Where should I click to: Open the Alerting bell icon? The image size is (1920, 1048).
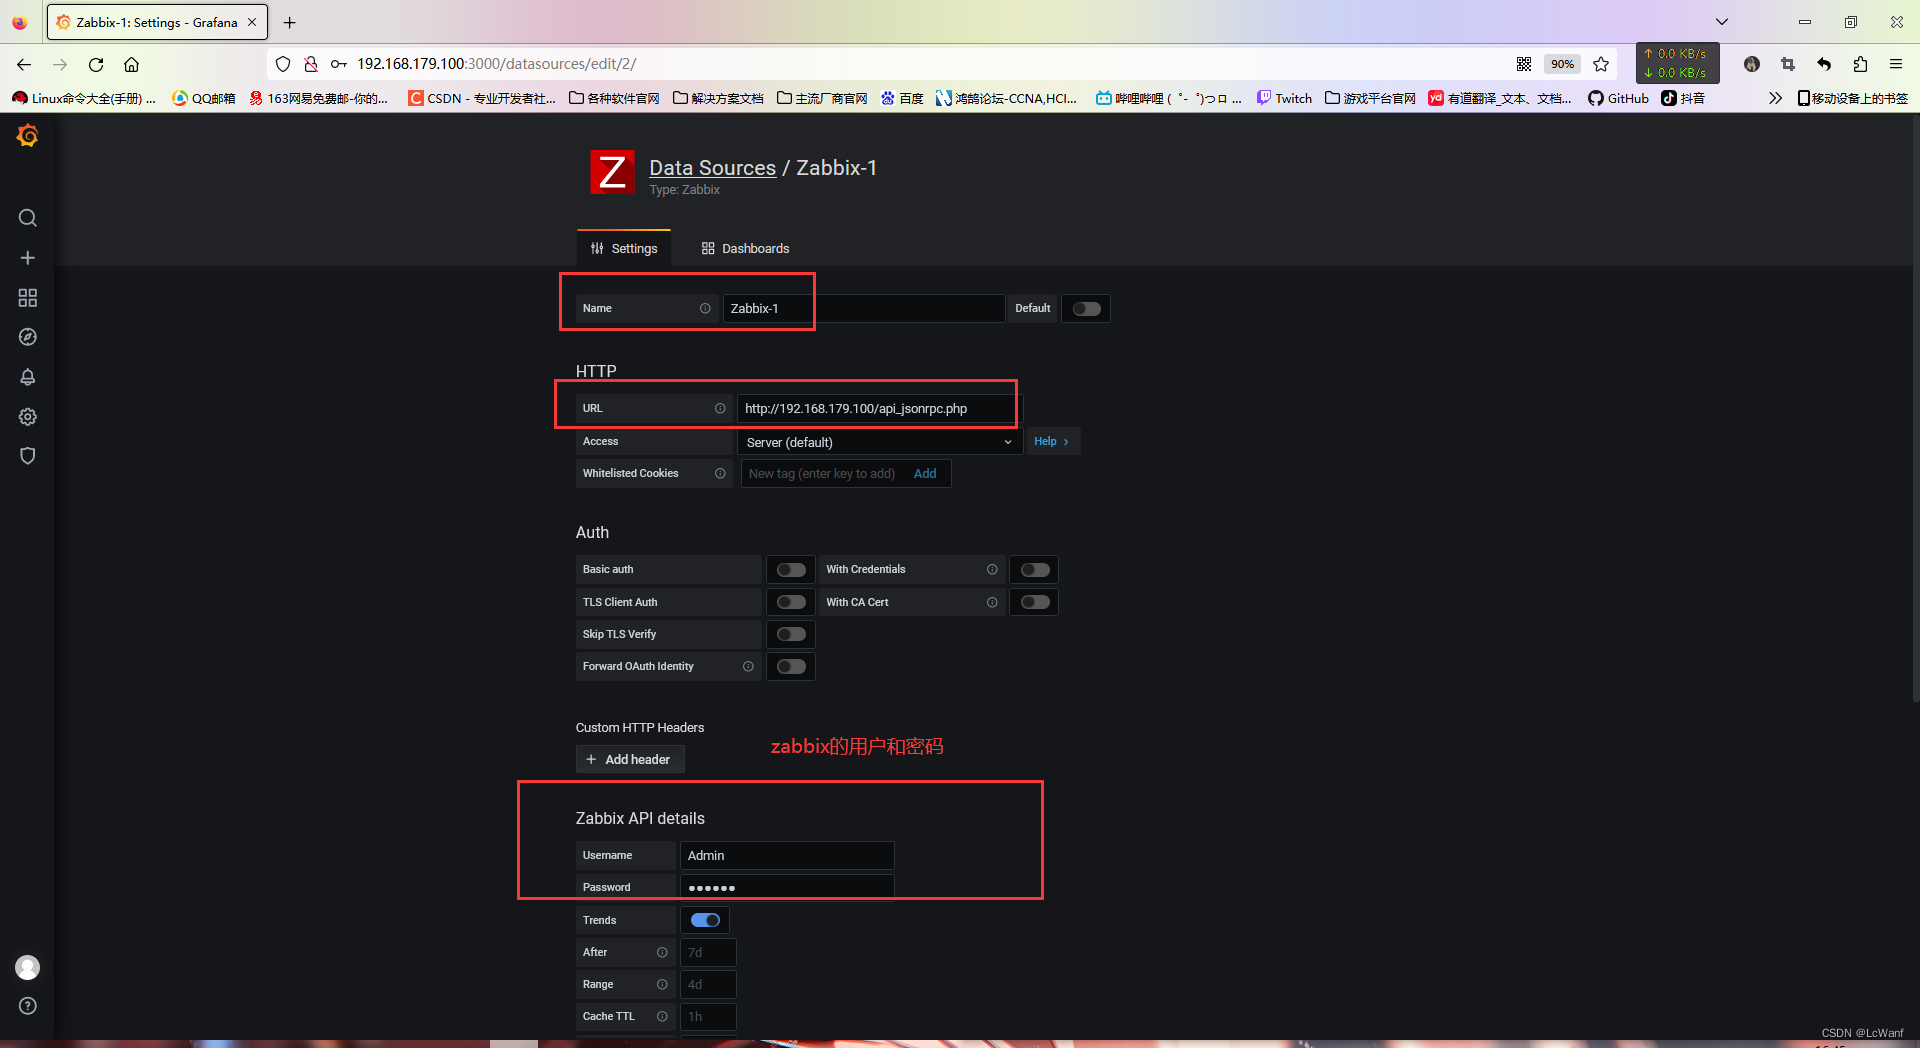pos(28,377)
